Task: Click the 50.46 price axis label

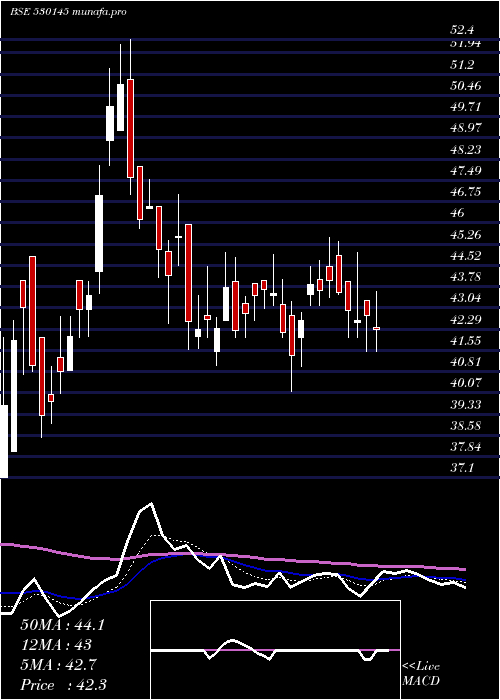Action: coord(466,86)
